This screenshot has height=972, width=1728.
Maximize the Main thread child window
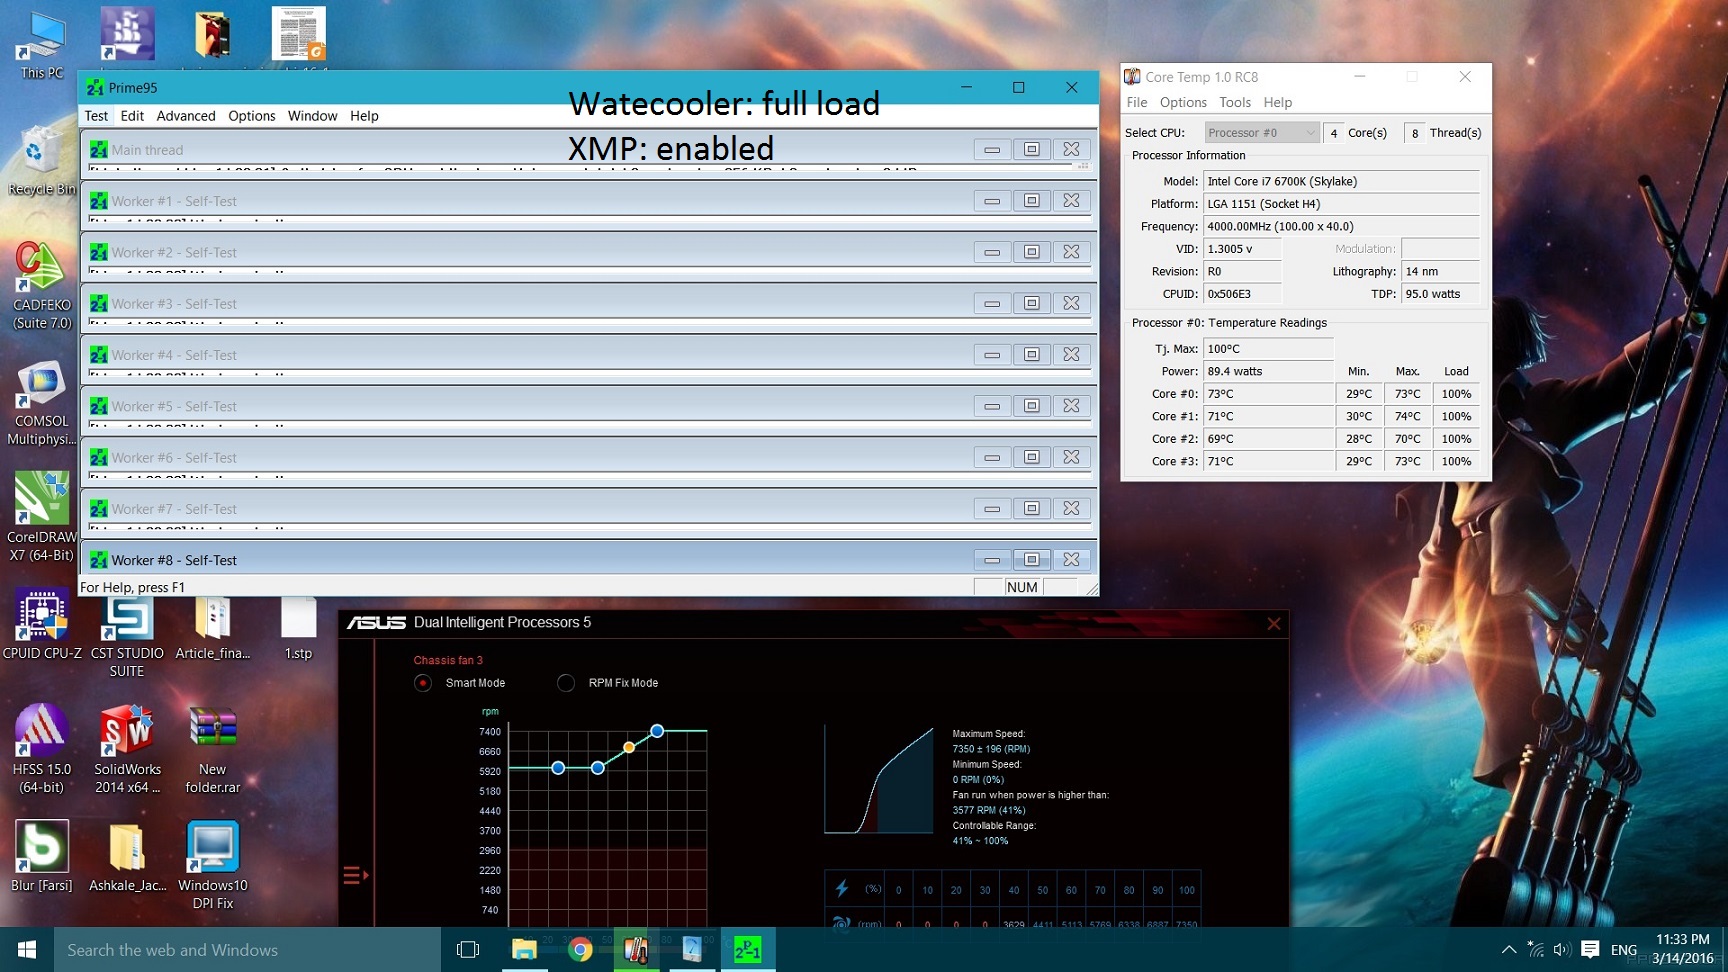pos(1031,149)
